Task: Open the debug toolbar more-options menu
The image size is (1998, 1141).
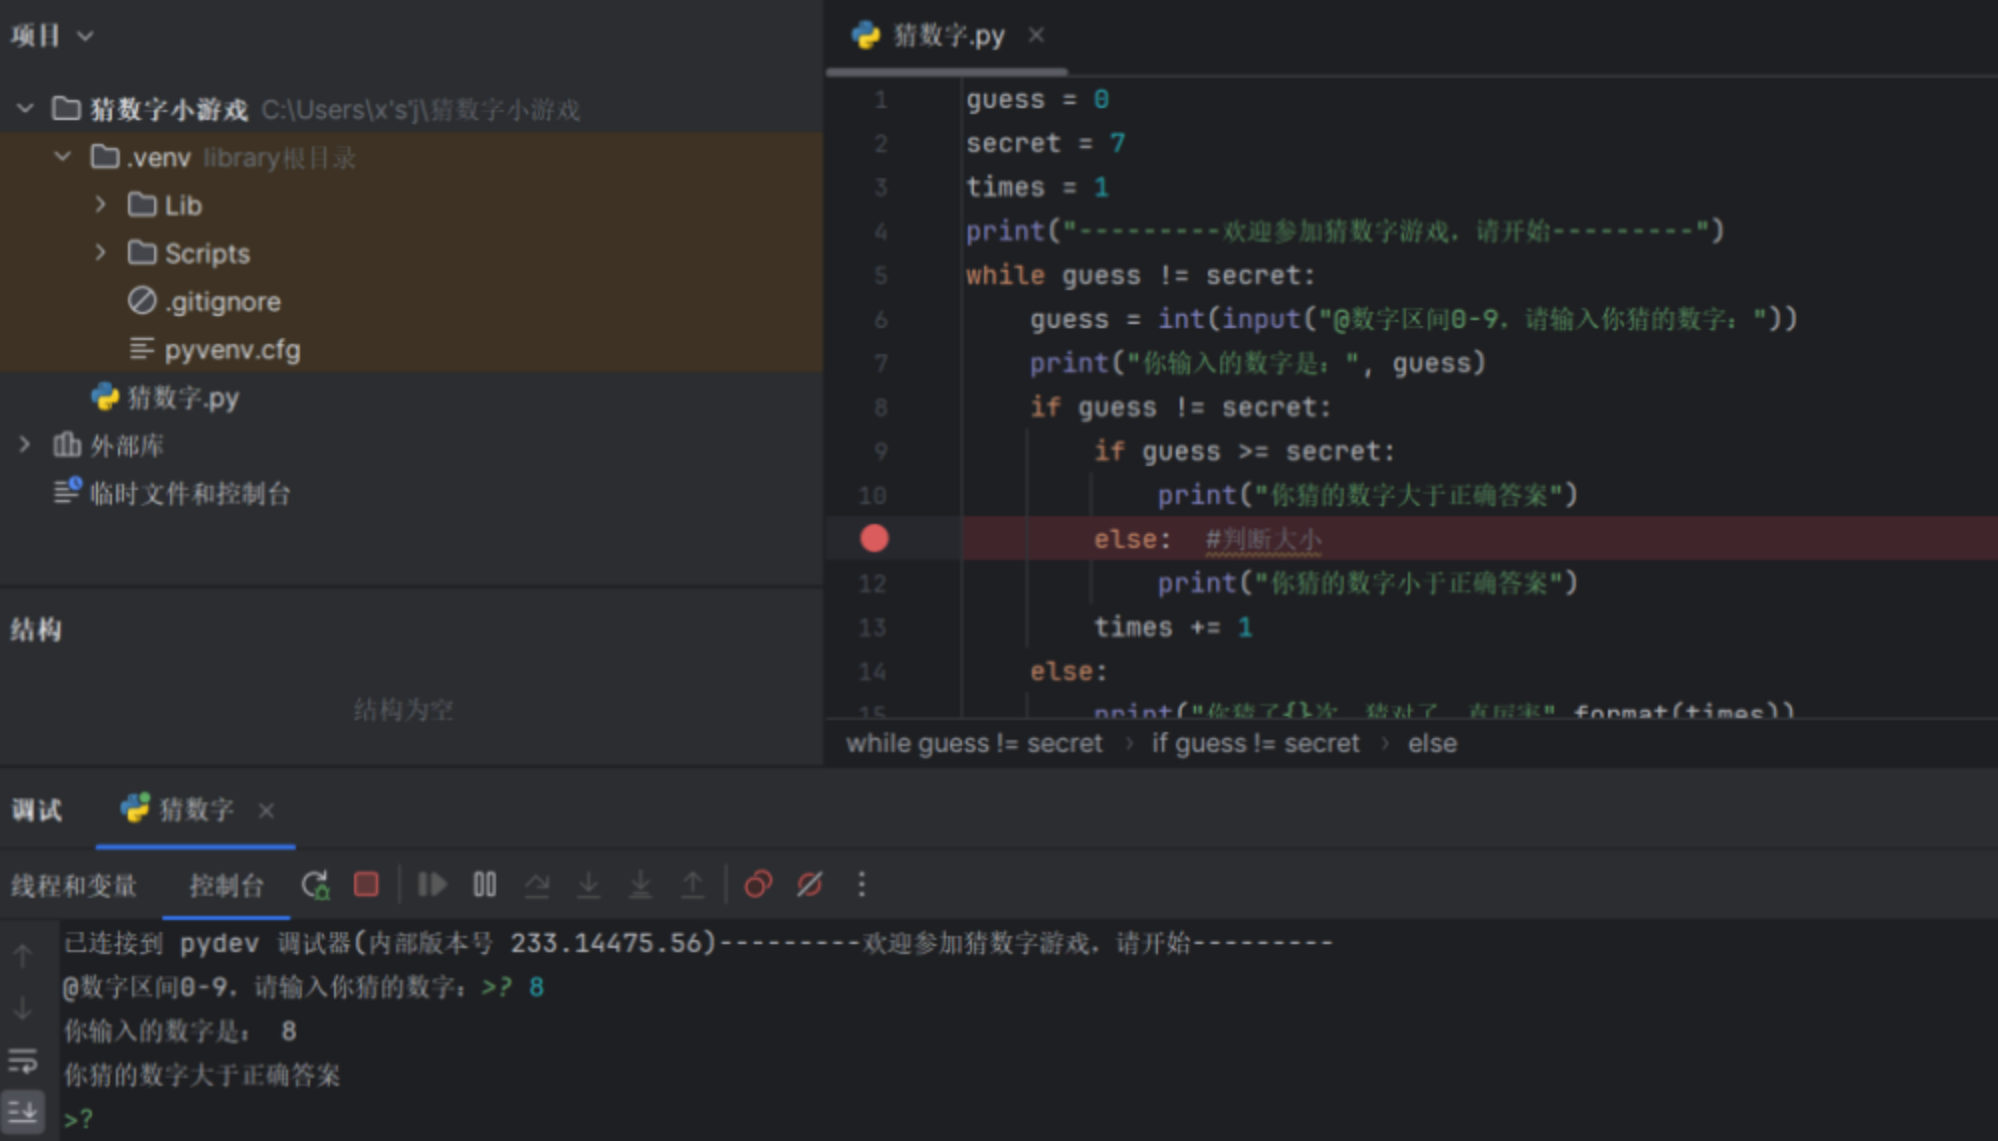Action: [862, 885]
